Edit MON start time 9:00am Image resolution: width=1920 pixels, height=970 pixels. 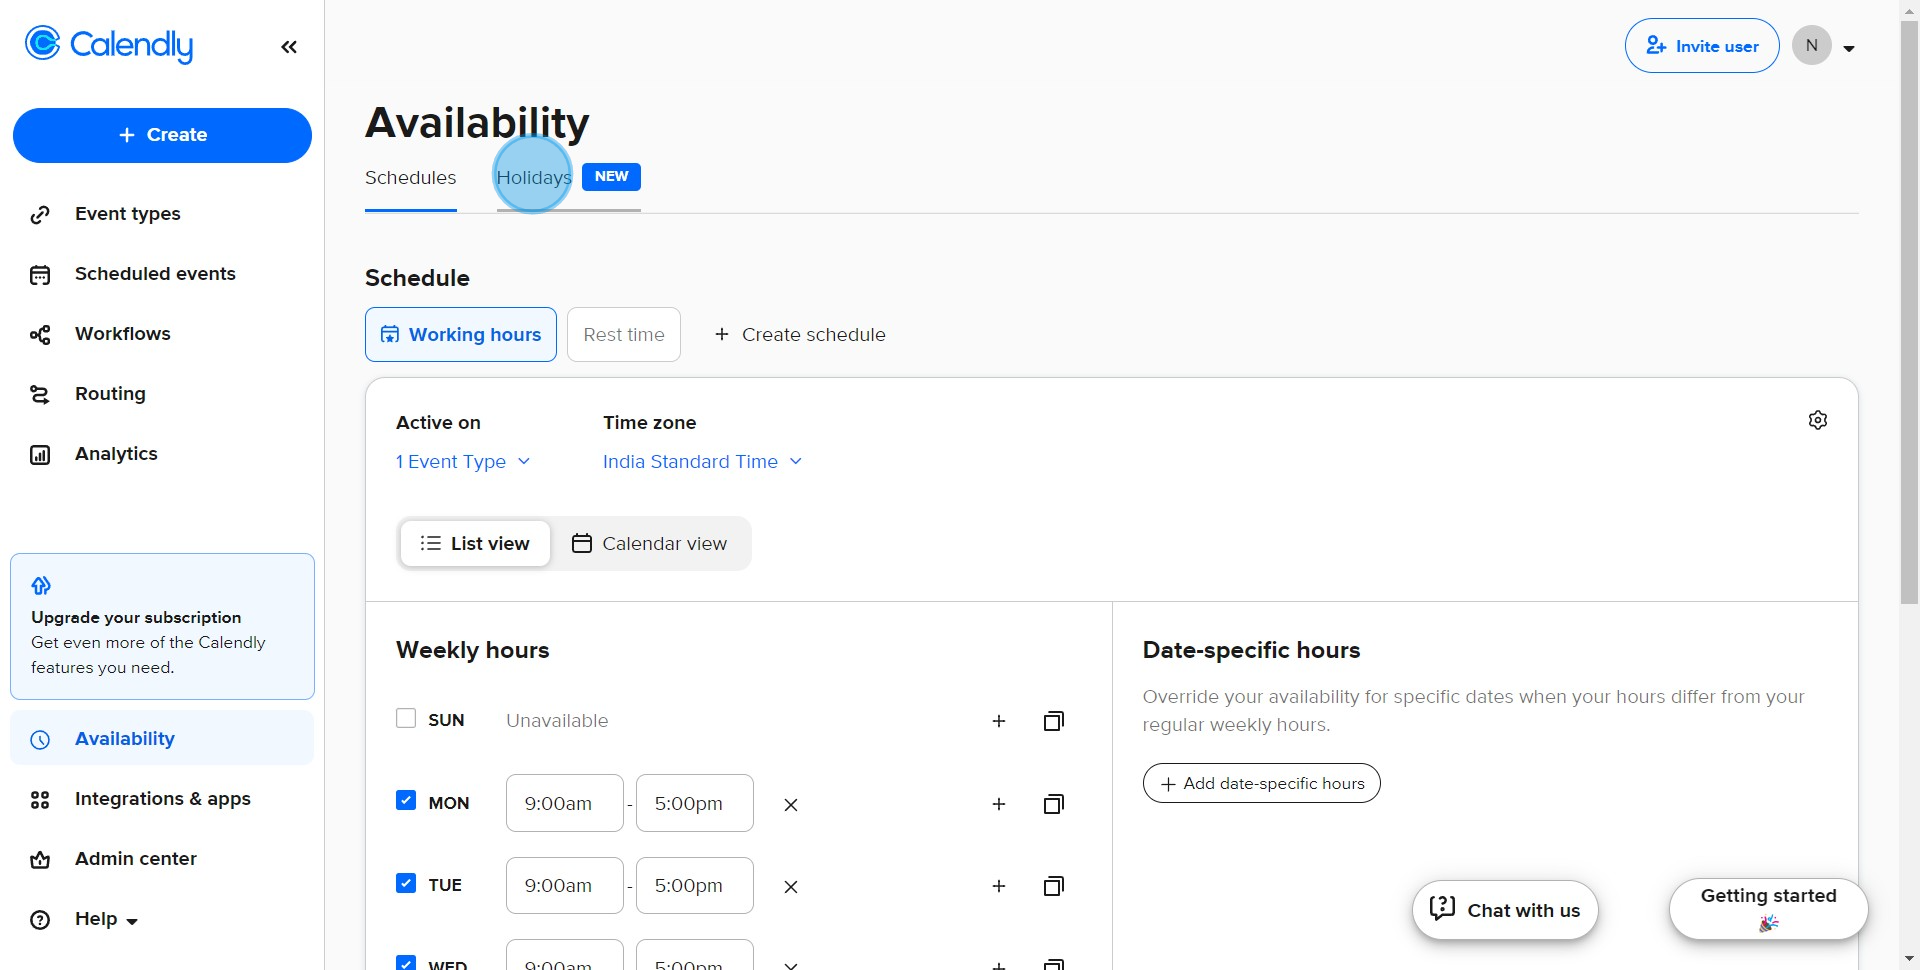pos(565,803)
